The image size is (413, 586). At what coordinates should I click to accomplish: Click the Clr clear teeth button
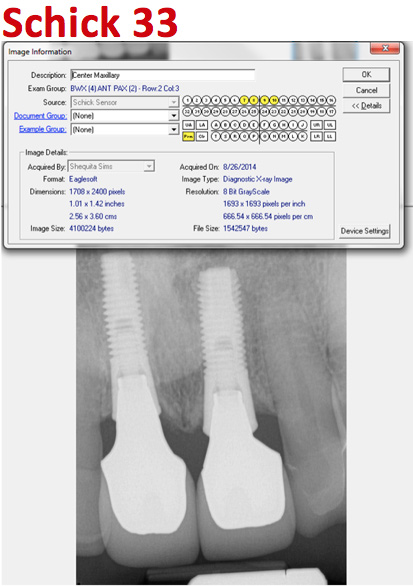[202, 136]
